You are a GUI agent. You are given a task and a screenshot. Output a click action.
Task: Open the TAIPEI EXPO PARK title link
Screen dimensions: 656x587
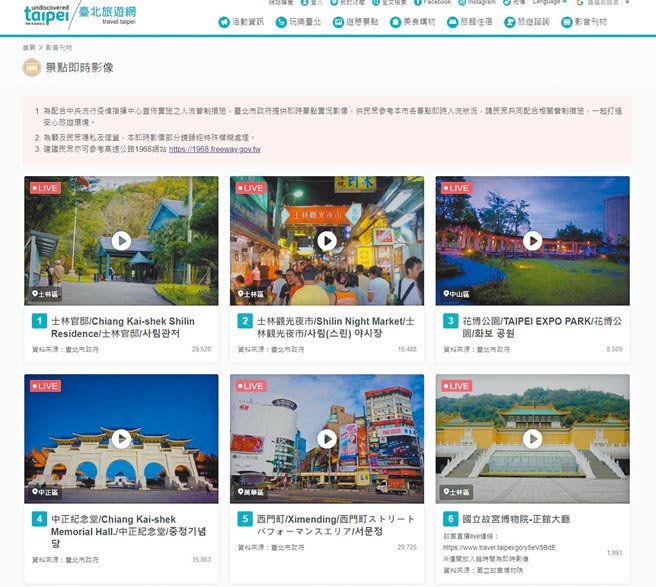(542, 328)
